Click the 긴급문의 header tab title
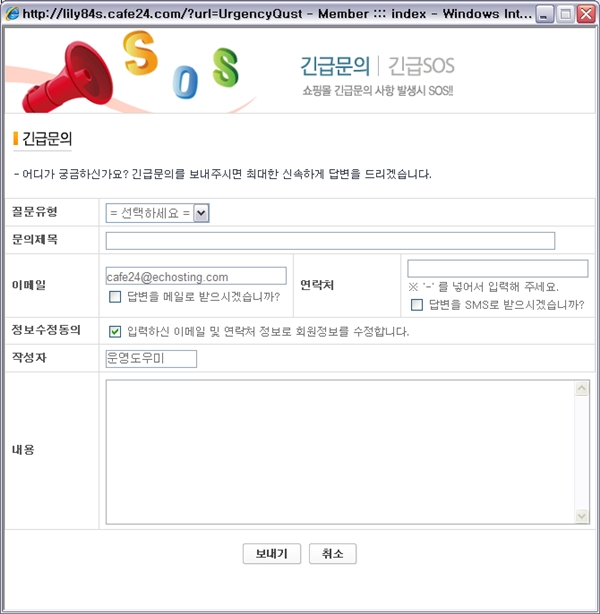The height and width of the screenshot is (614, 600). [x=335, y=66]
